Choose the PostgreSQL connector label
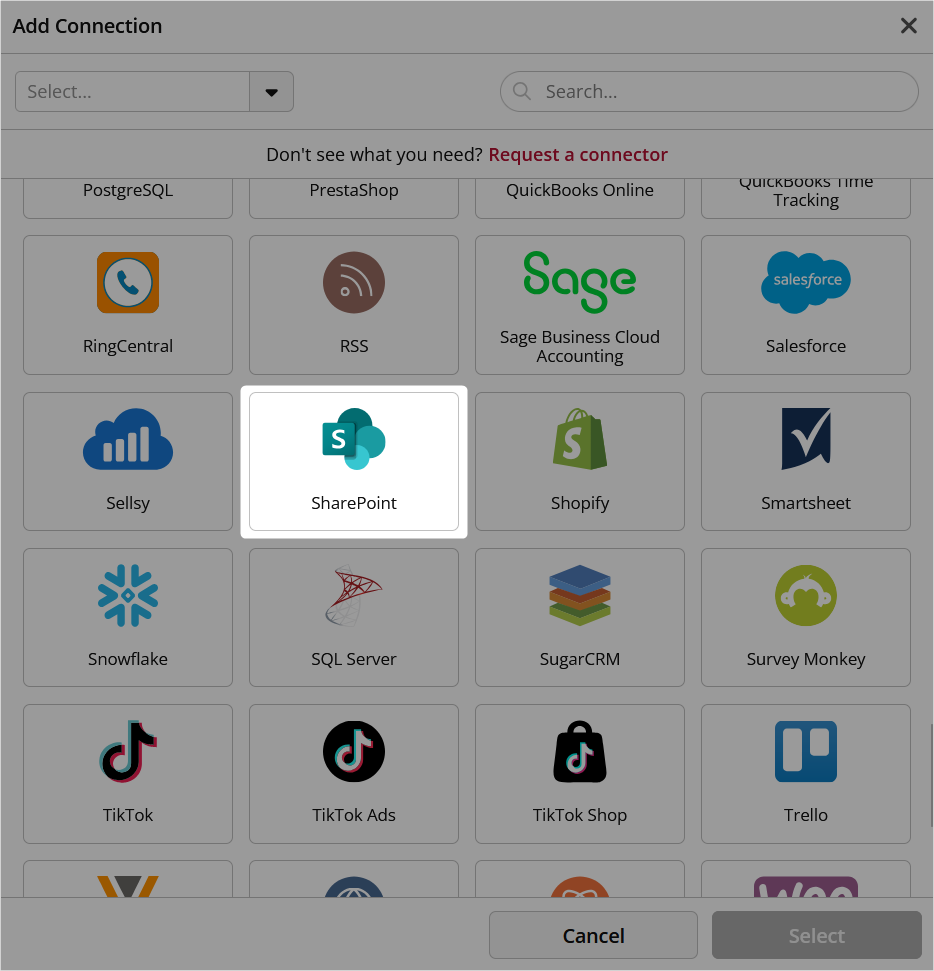 [128, 190]
